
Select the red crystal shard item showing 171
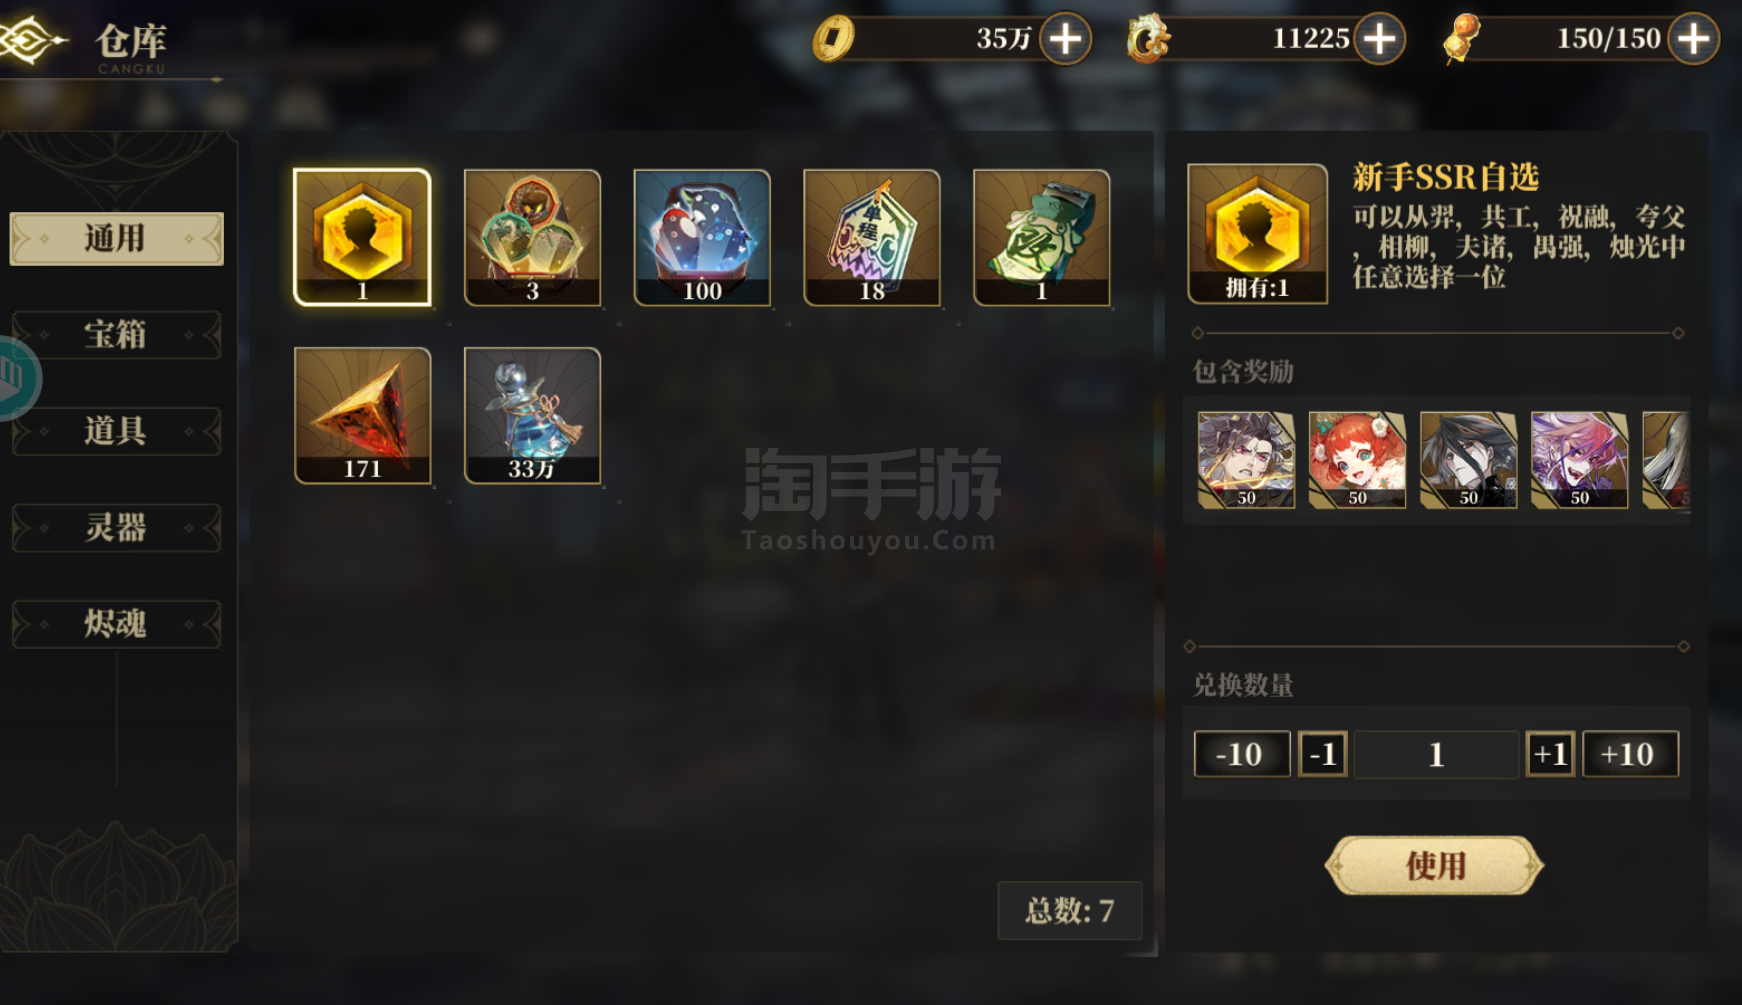(362, 415)
